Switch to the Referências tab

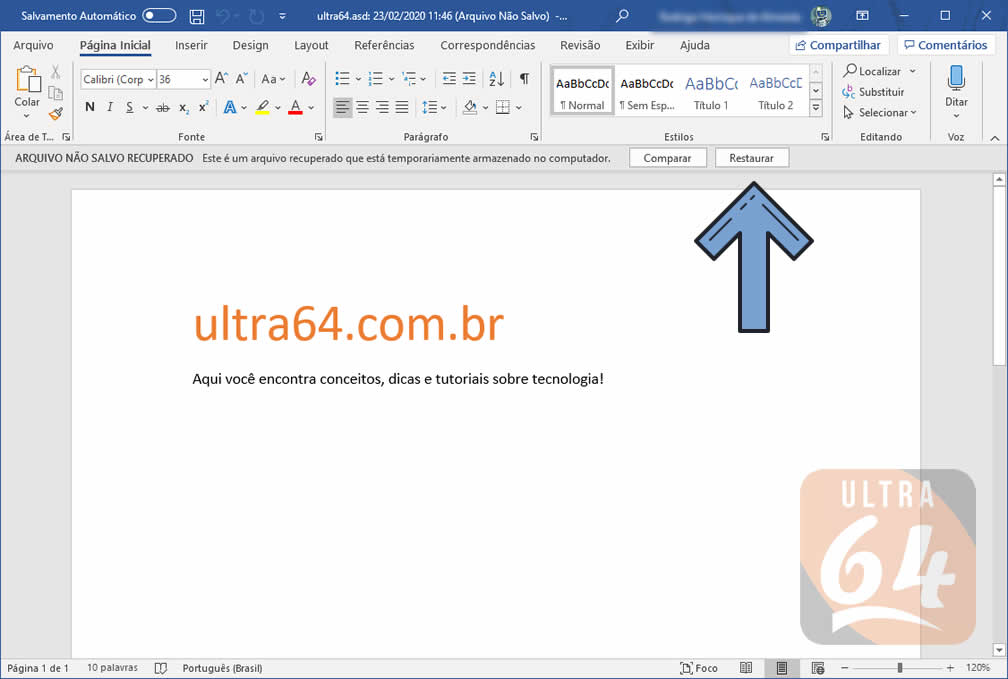pyautogui.click(x=384, y=45)
